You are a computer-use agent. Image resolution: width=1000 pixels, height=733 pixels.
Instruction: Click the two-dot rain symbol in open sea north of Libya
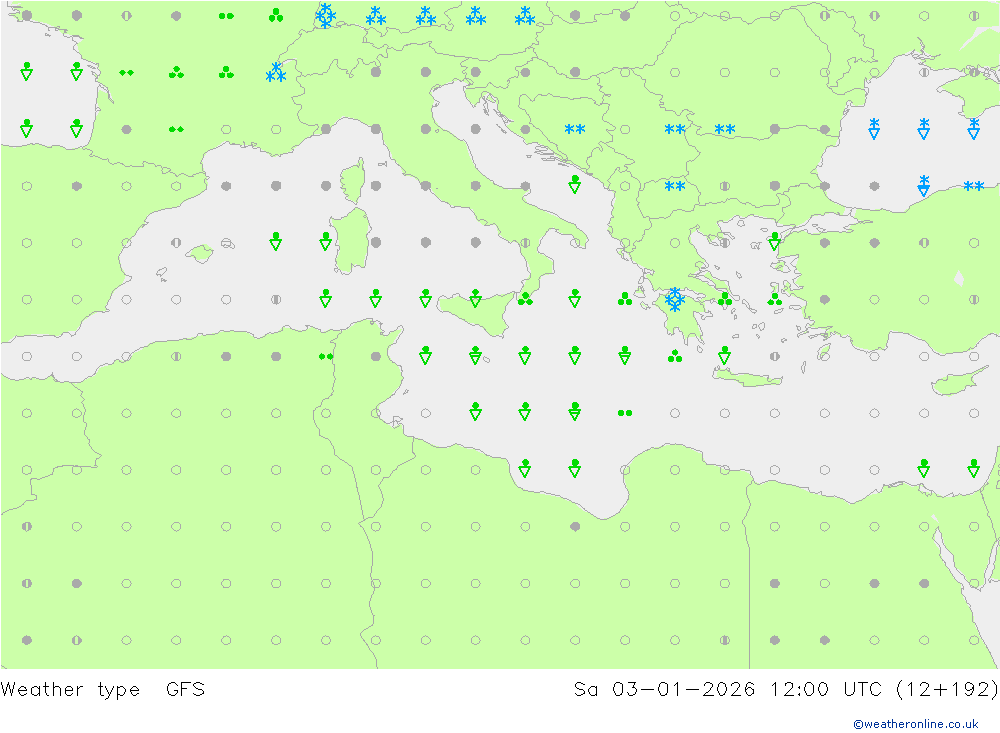click(625, 413)
